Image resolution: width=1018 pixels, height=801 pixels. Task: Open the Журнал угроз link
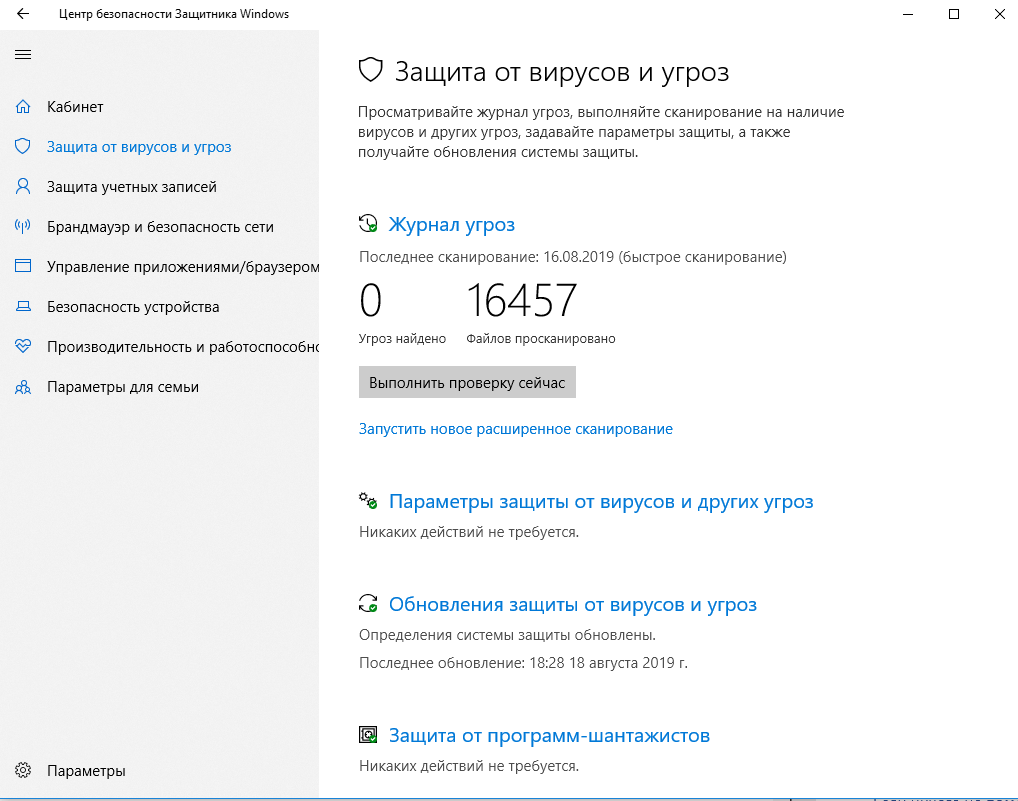point(451,225)
